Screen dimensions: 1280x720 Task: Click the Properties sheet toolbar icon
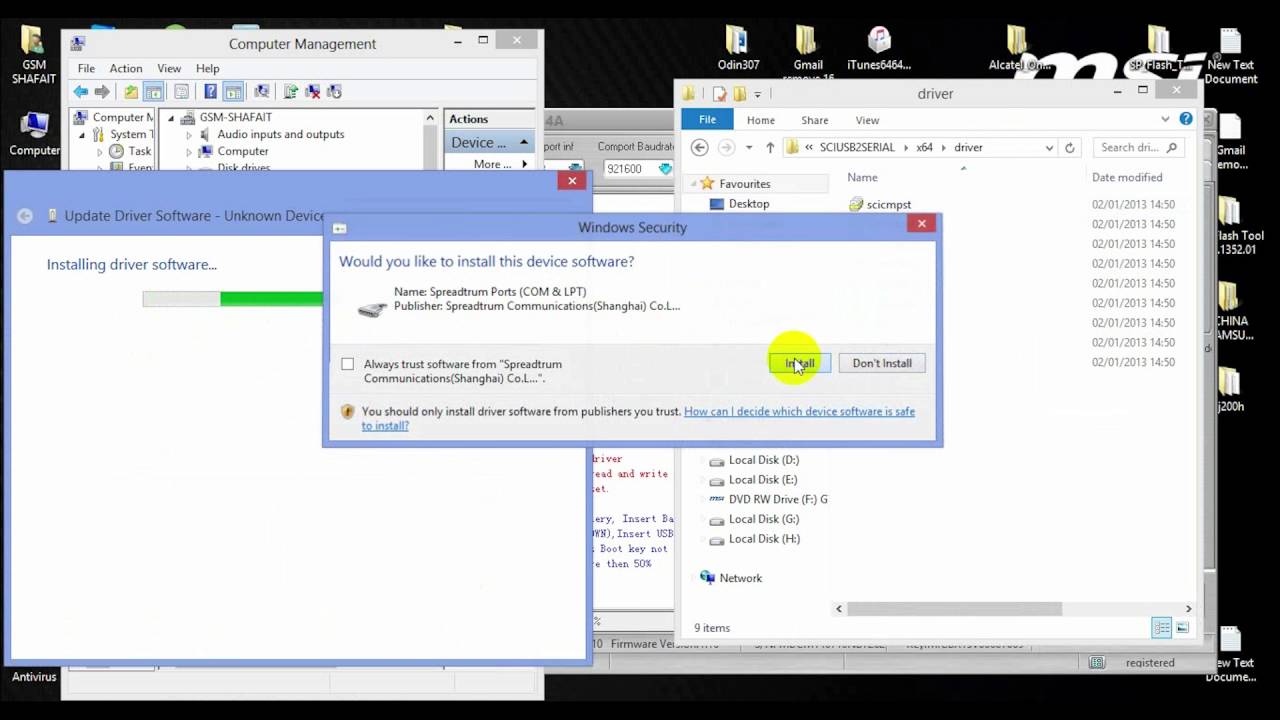181,91
